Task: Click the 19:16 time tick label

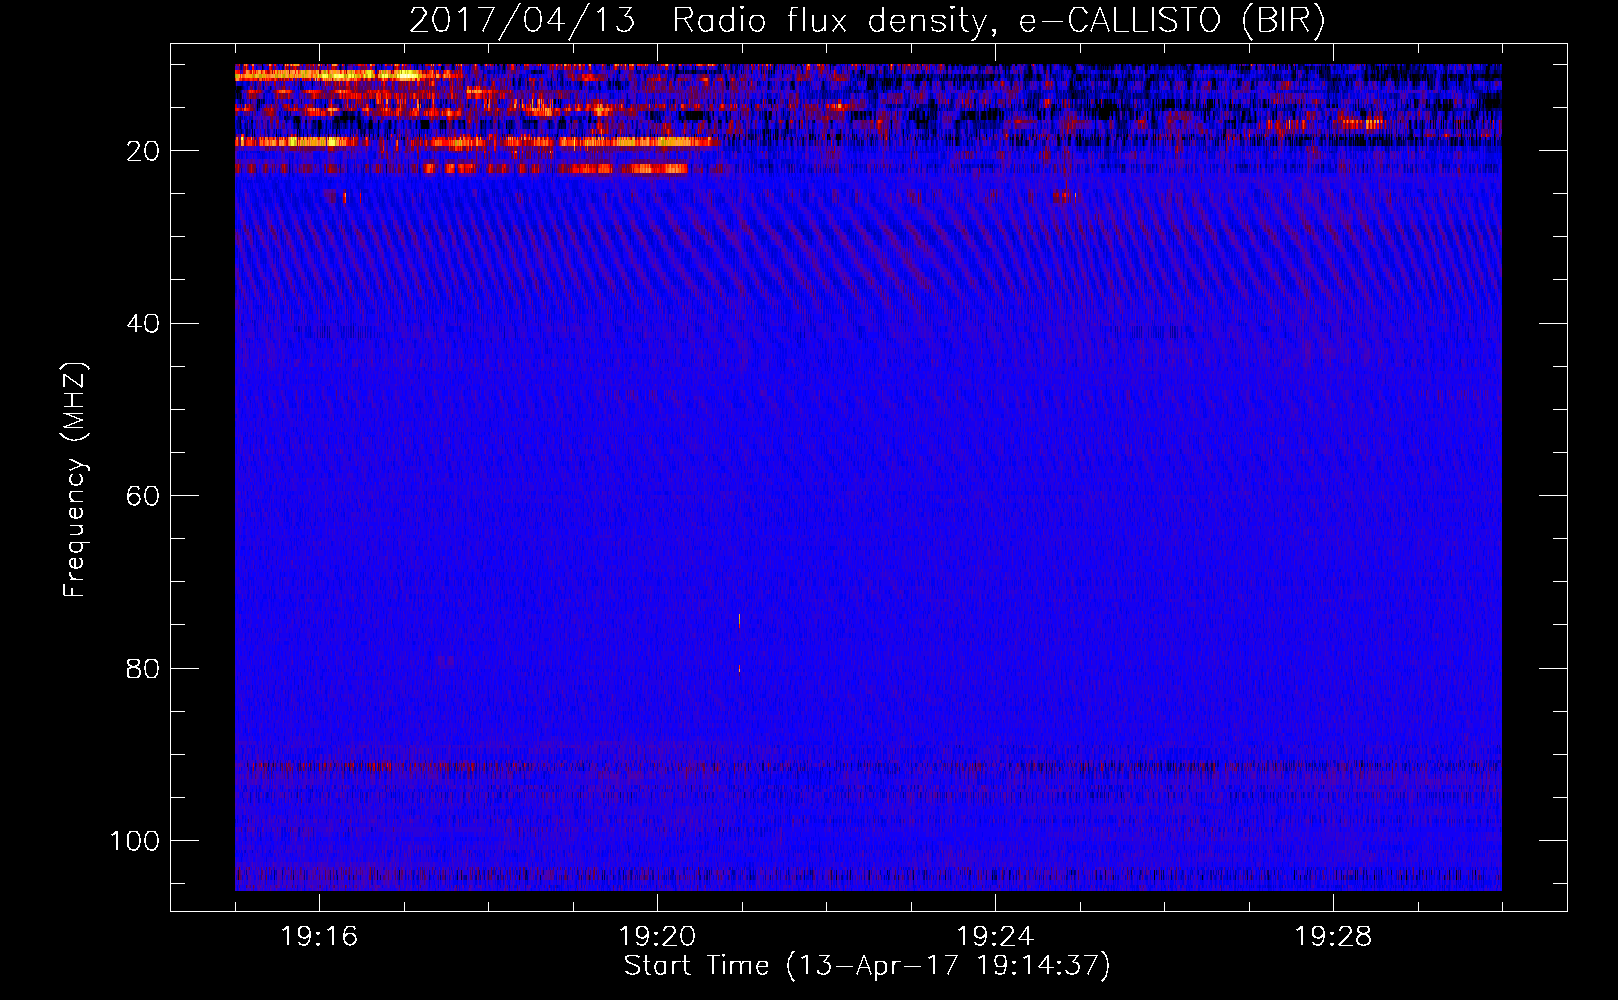Action: (319, 936)
